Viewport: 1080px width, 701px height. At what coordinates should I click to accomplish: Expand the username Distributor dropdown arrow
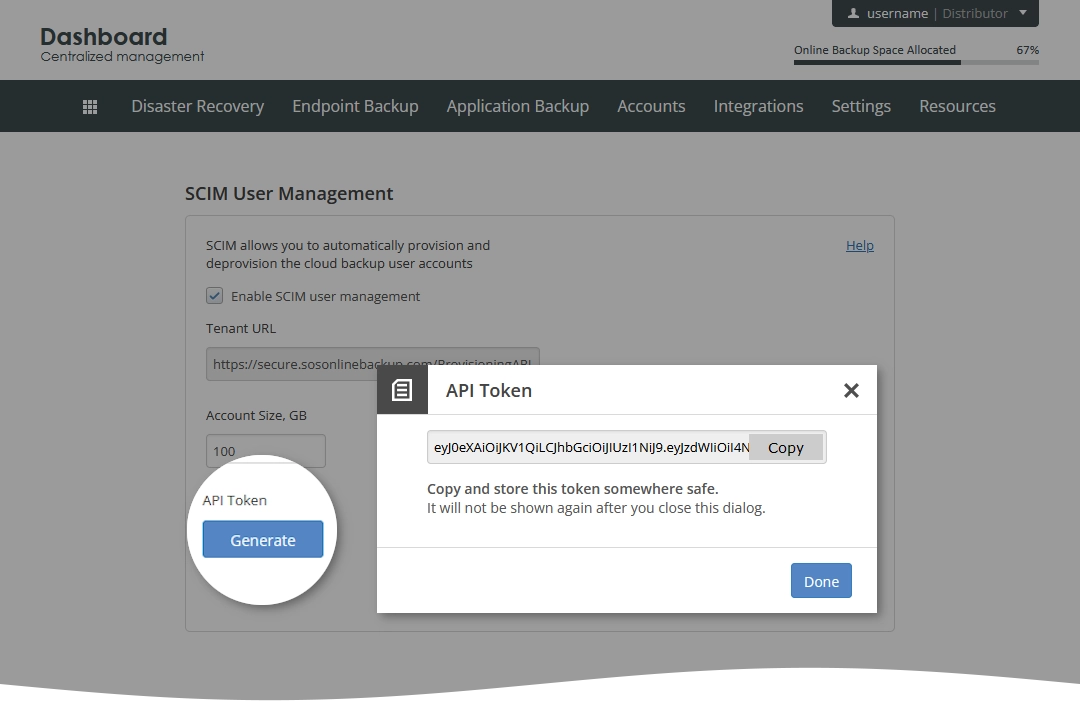coord(1023,12)
